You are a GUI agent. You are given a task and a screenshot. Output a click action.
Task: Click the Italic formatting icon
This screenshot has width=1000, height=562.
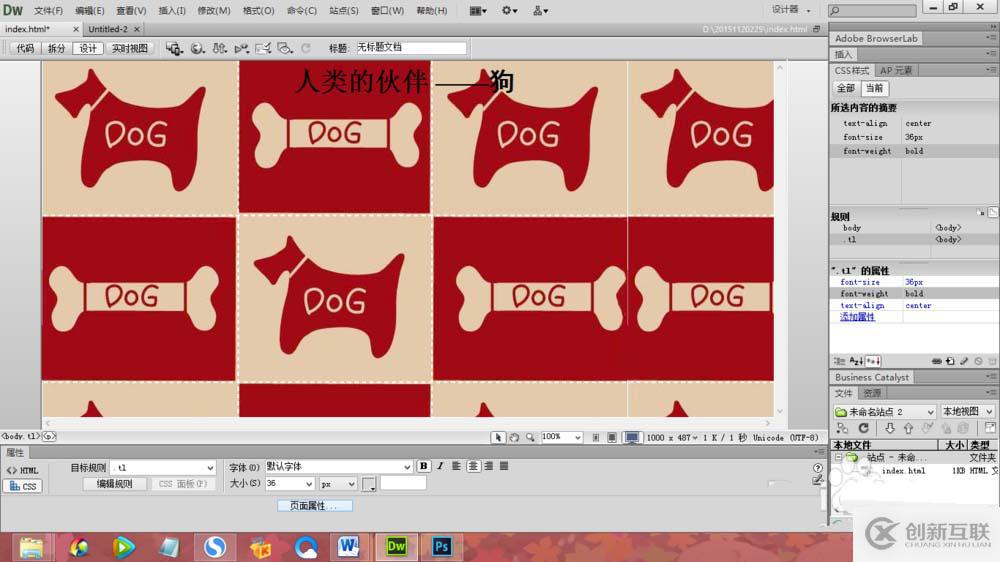[x=438, y=467]
